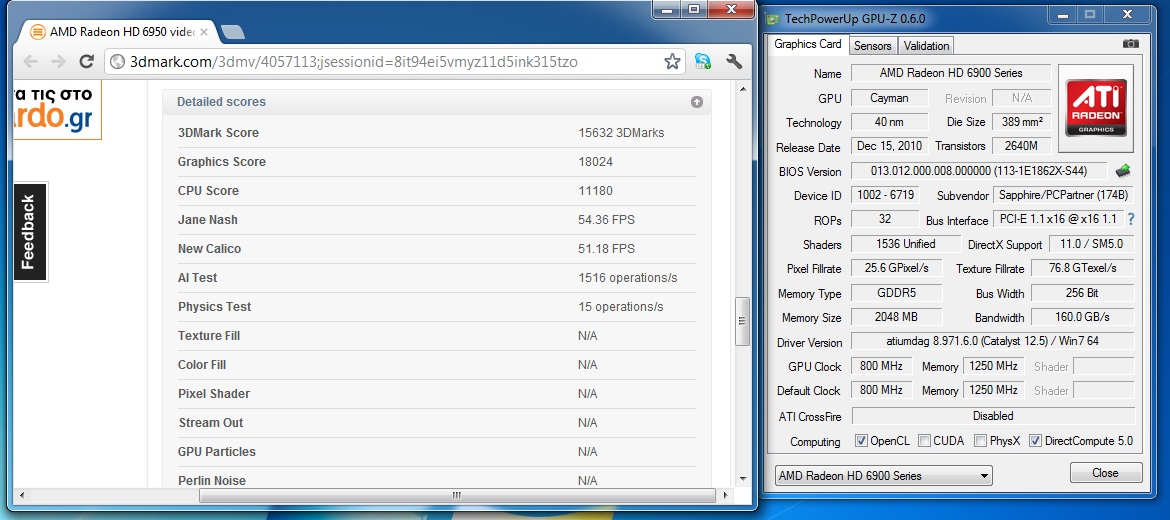Toggle the OpenCL checkbox
Viewport: 1170px width, 520px height.
861,440
